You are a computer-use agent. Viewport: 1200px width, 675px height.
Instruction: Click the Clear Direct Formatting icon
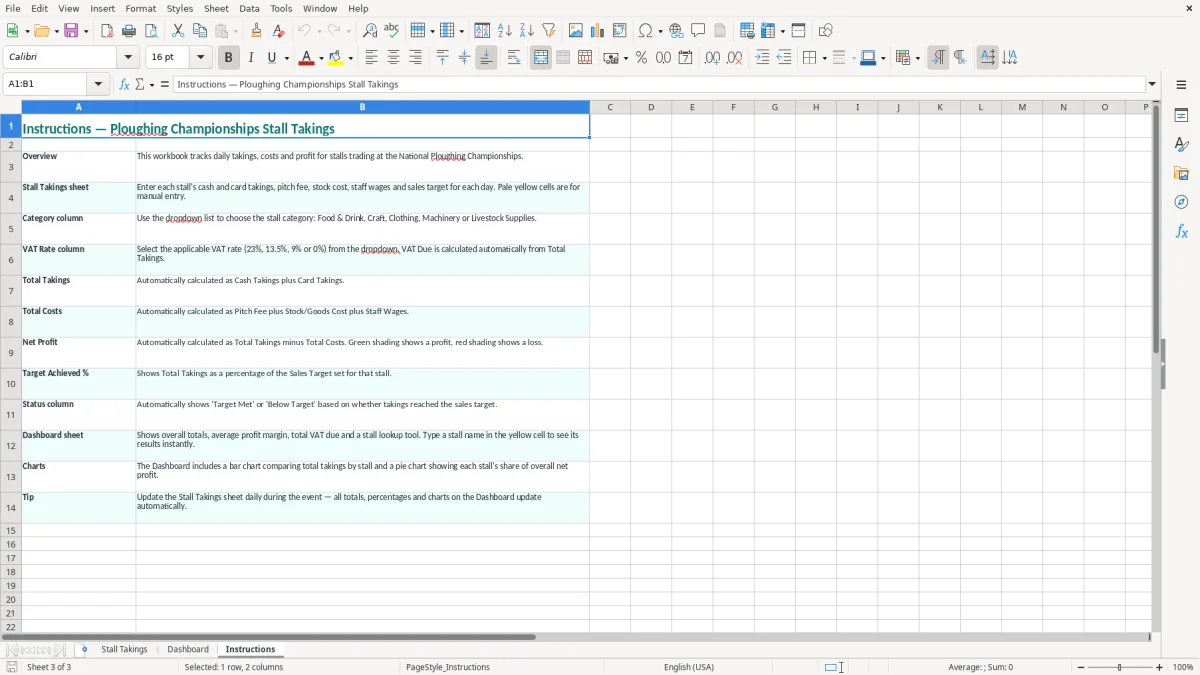278,31
